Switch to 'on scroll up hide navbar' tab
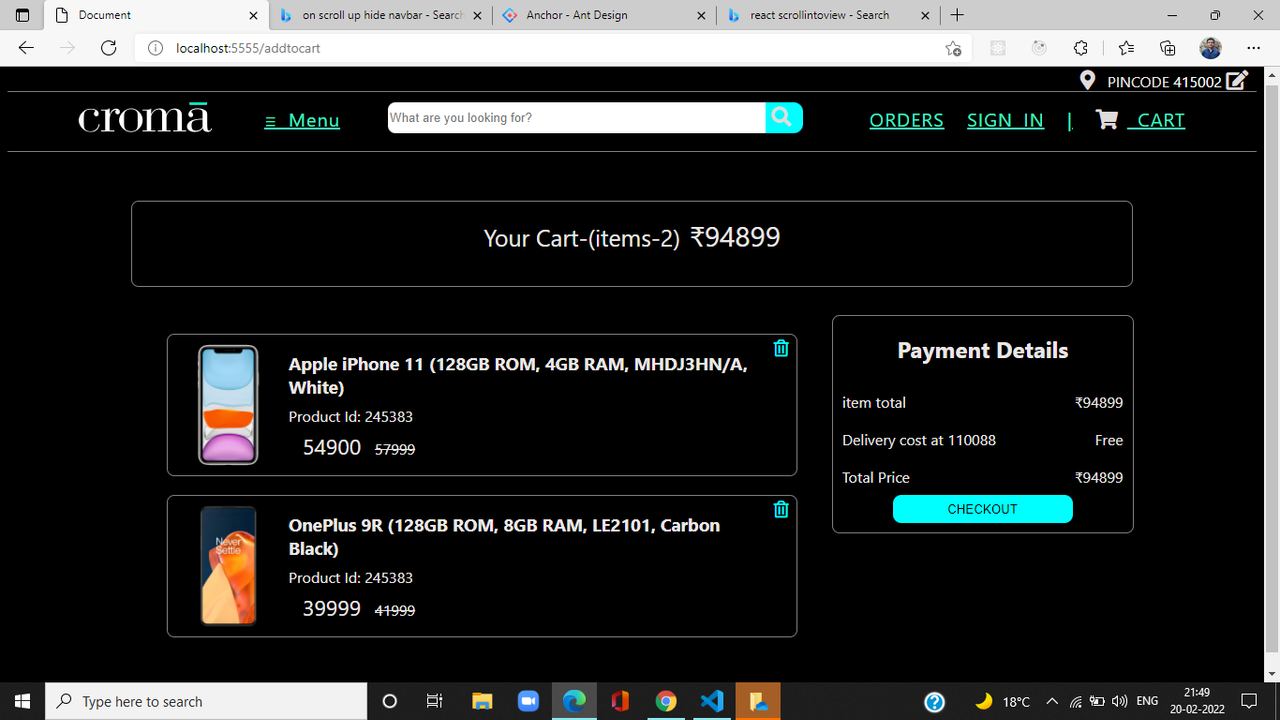1280x720 pixels. click(x=382, y=15)
